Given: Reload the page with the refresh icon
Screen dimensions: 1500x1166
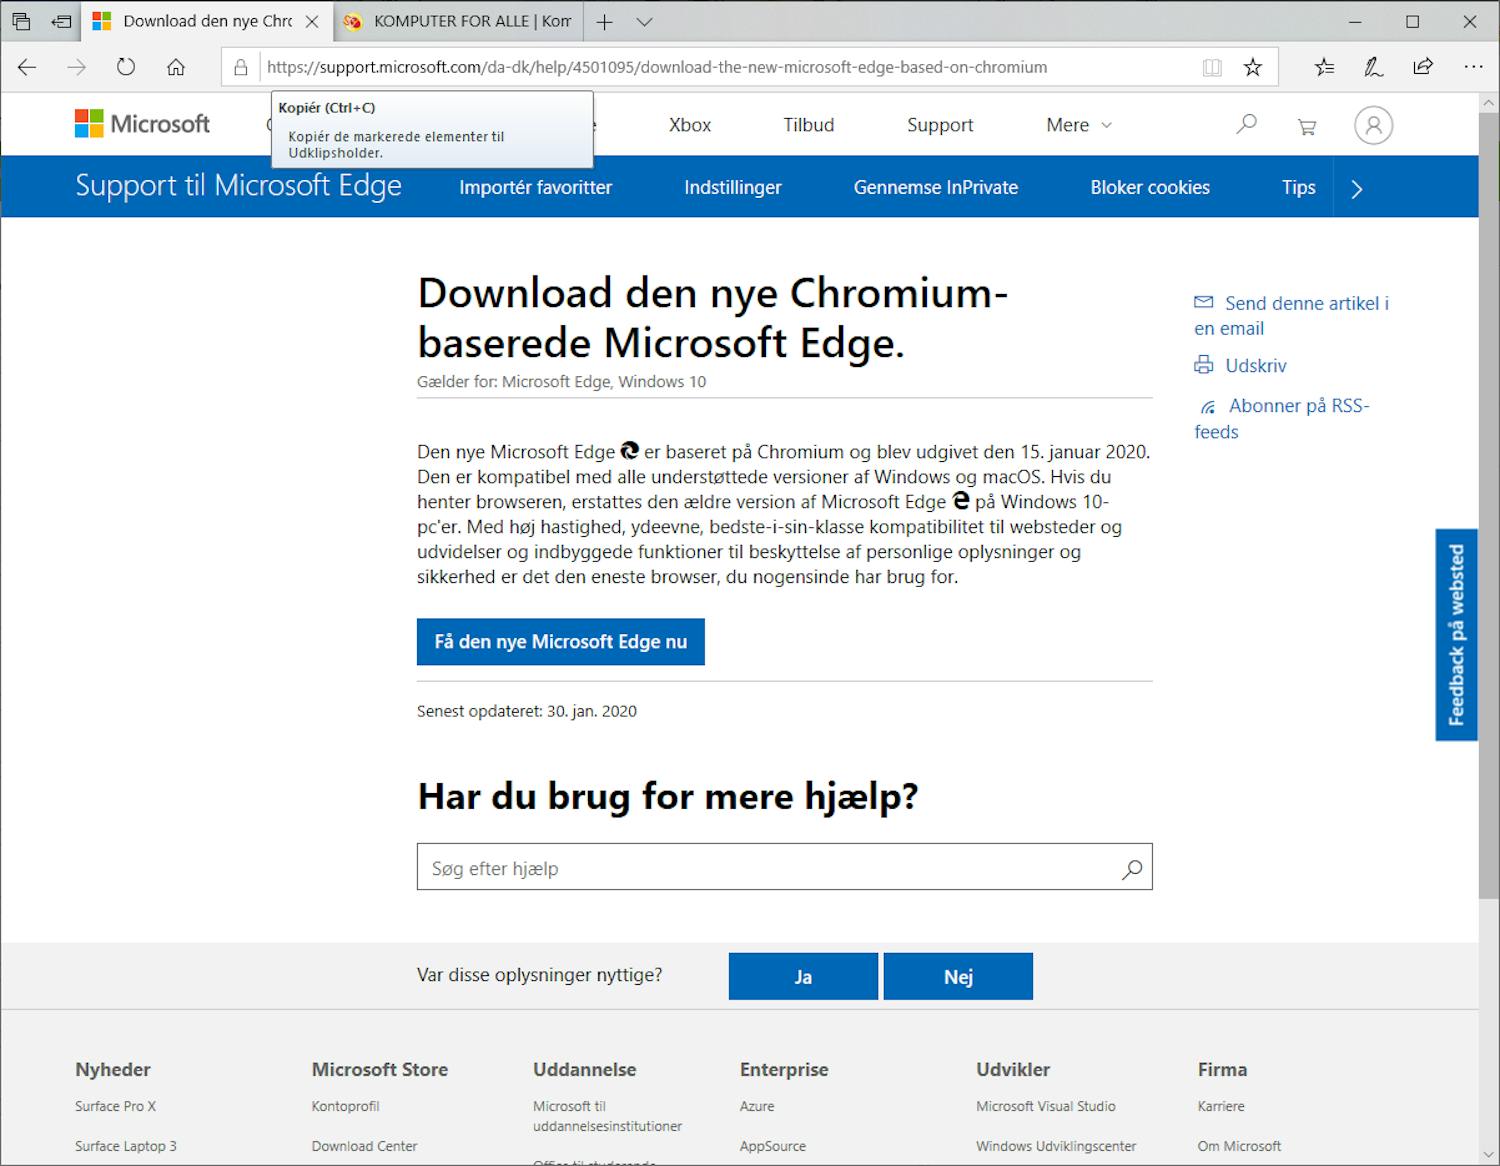Looking at the screenshot, I should pos(125,67).
